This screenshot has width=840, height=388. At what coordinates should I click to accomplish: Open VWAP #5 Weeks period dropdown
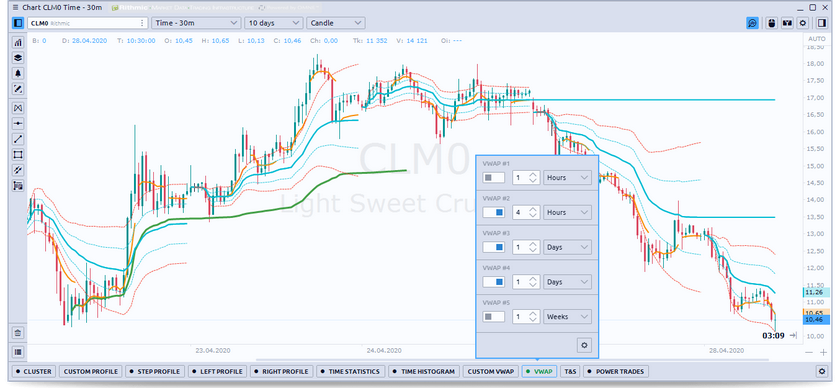point(567,317)
